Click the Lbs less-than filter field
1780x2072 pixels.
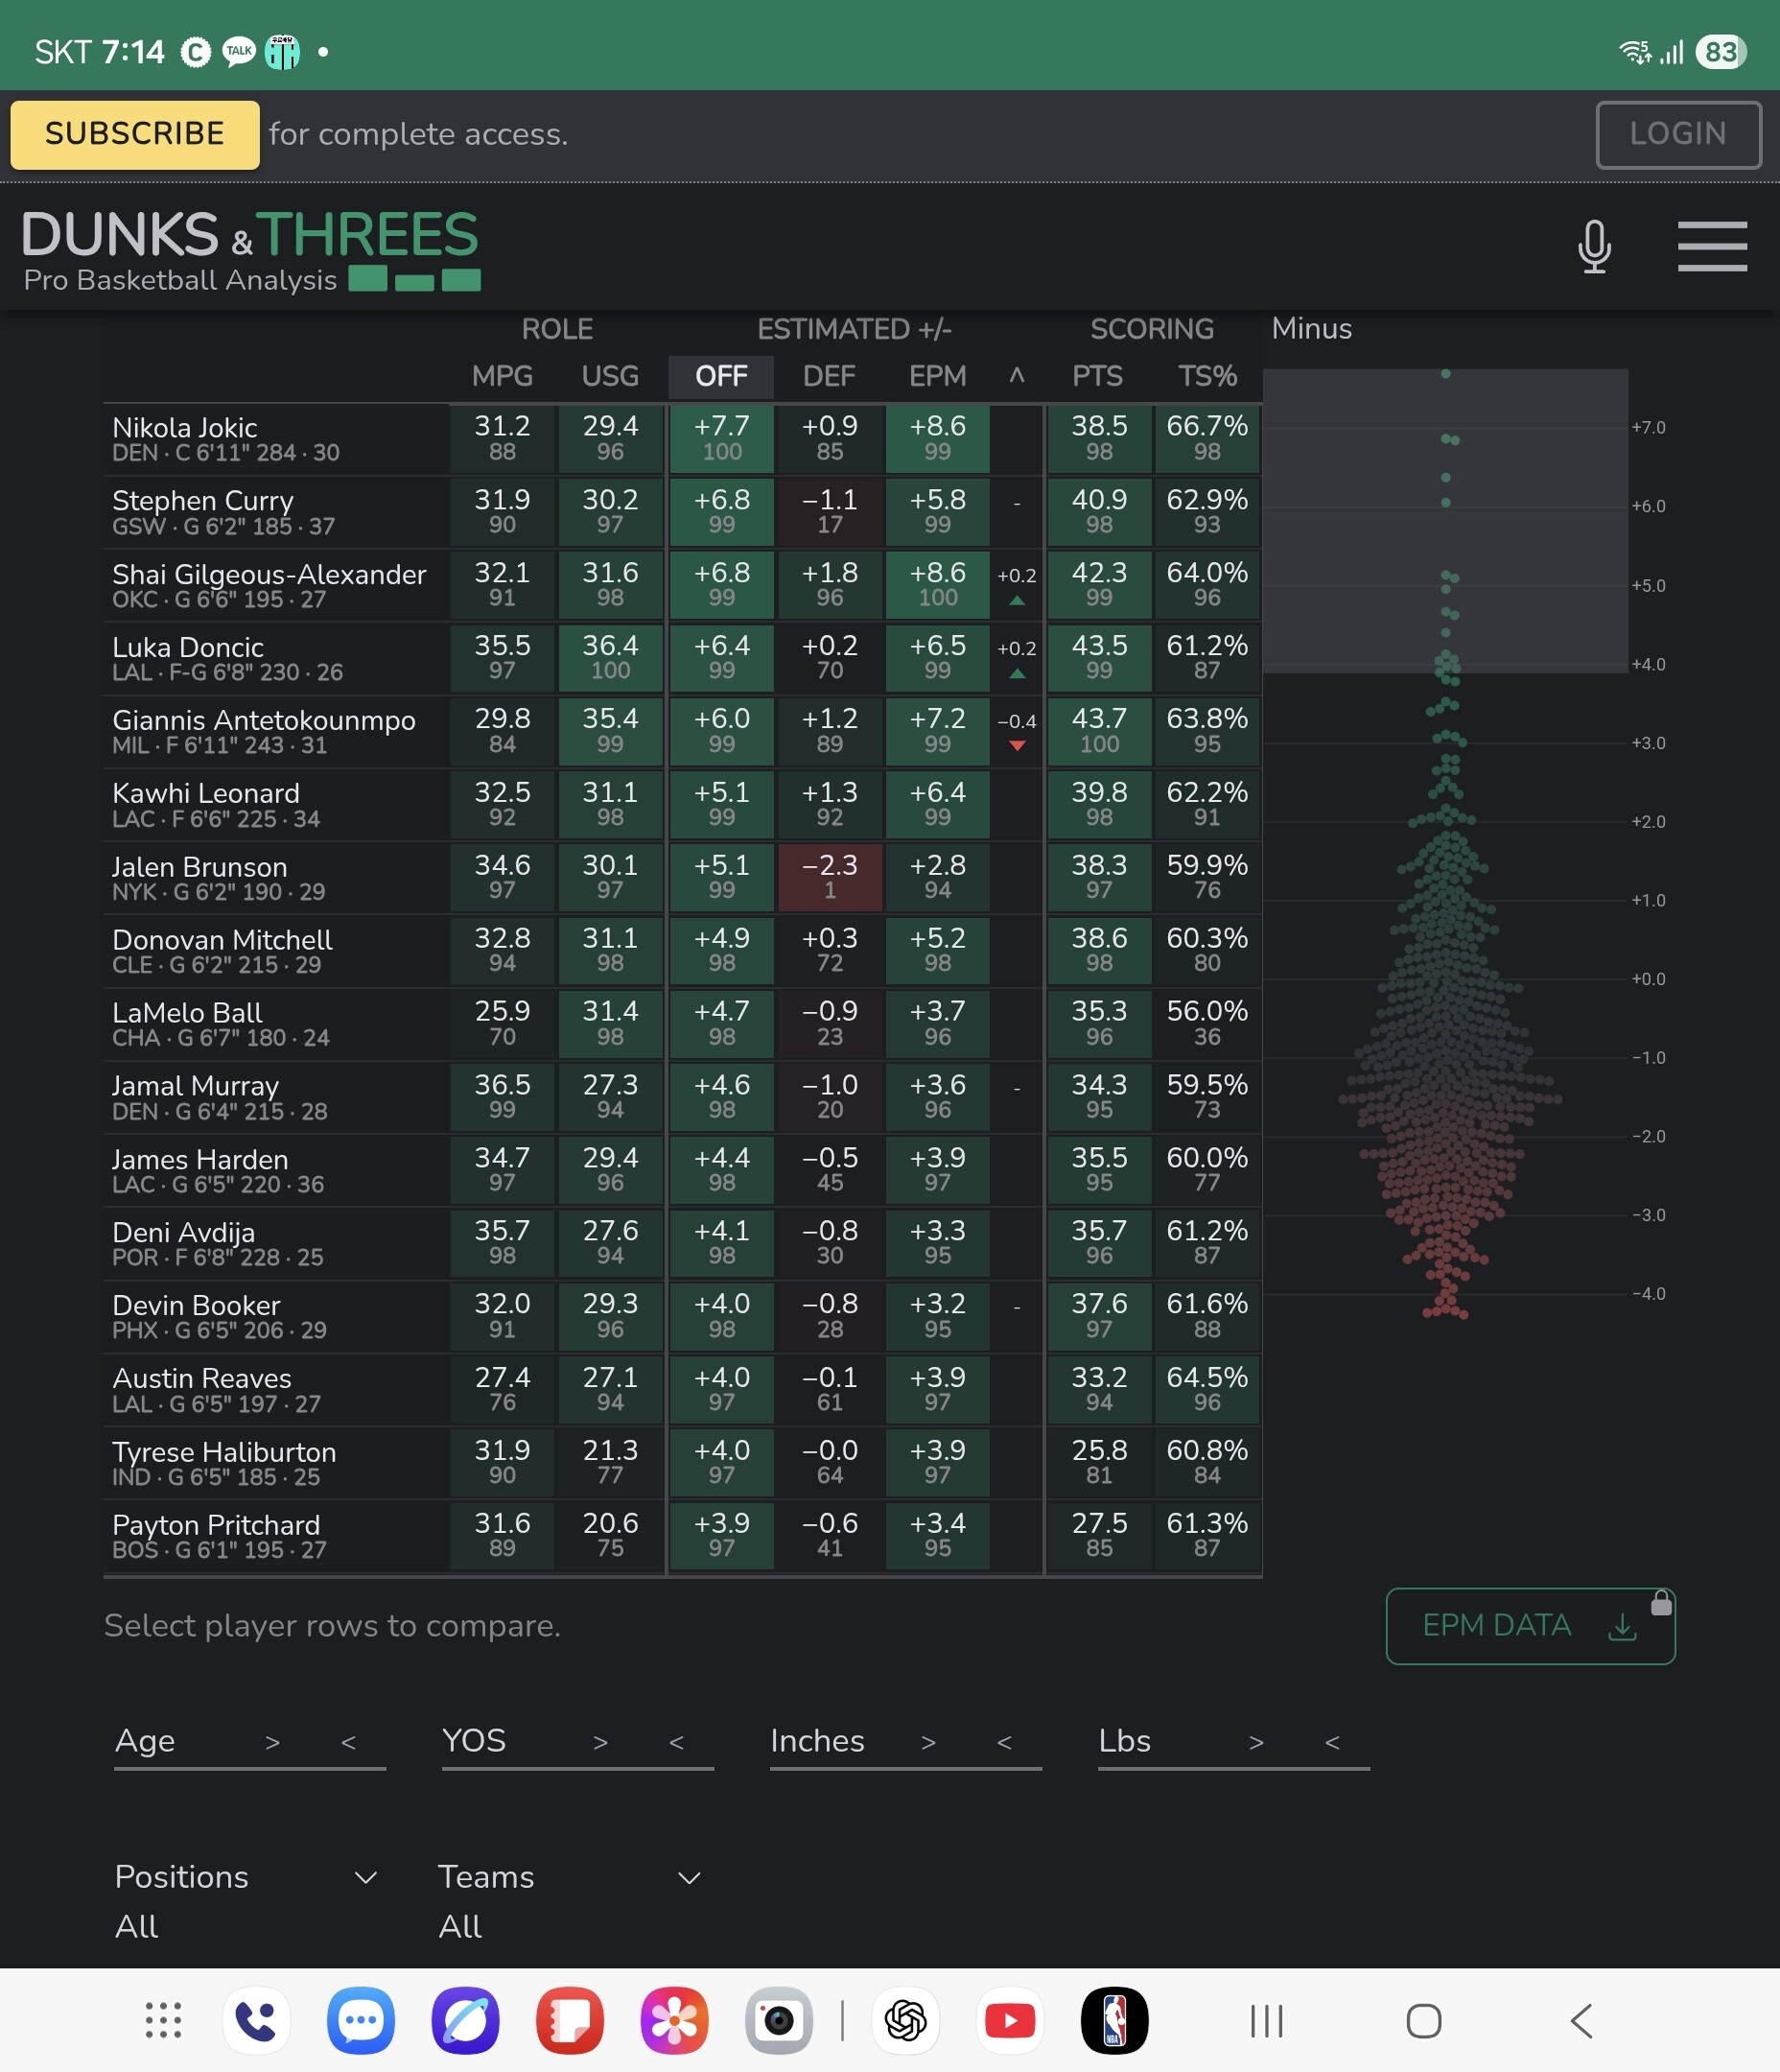(1333, 1742)
